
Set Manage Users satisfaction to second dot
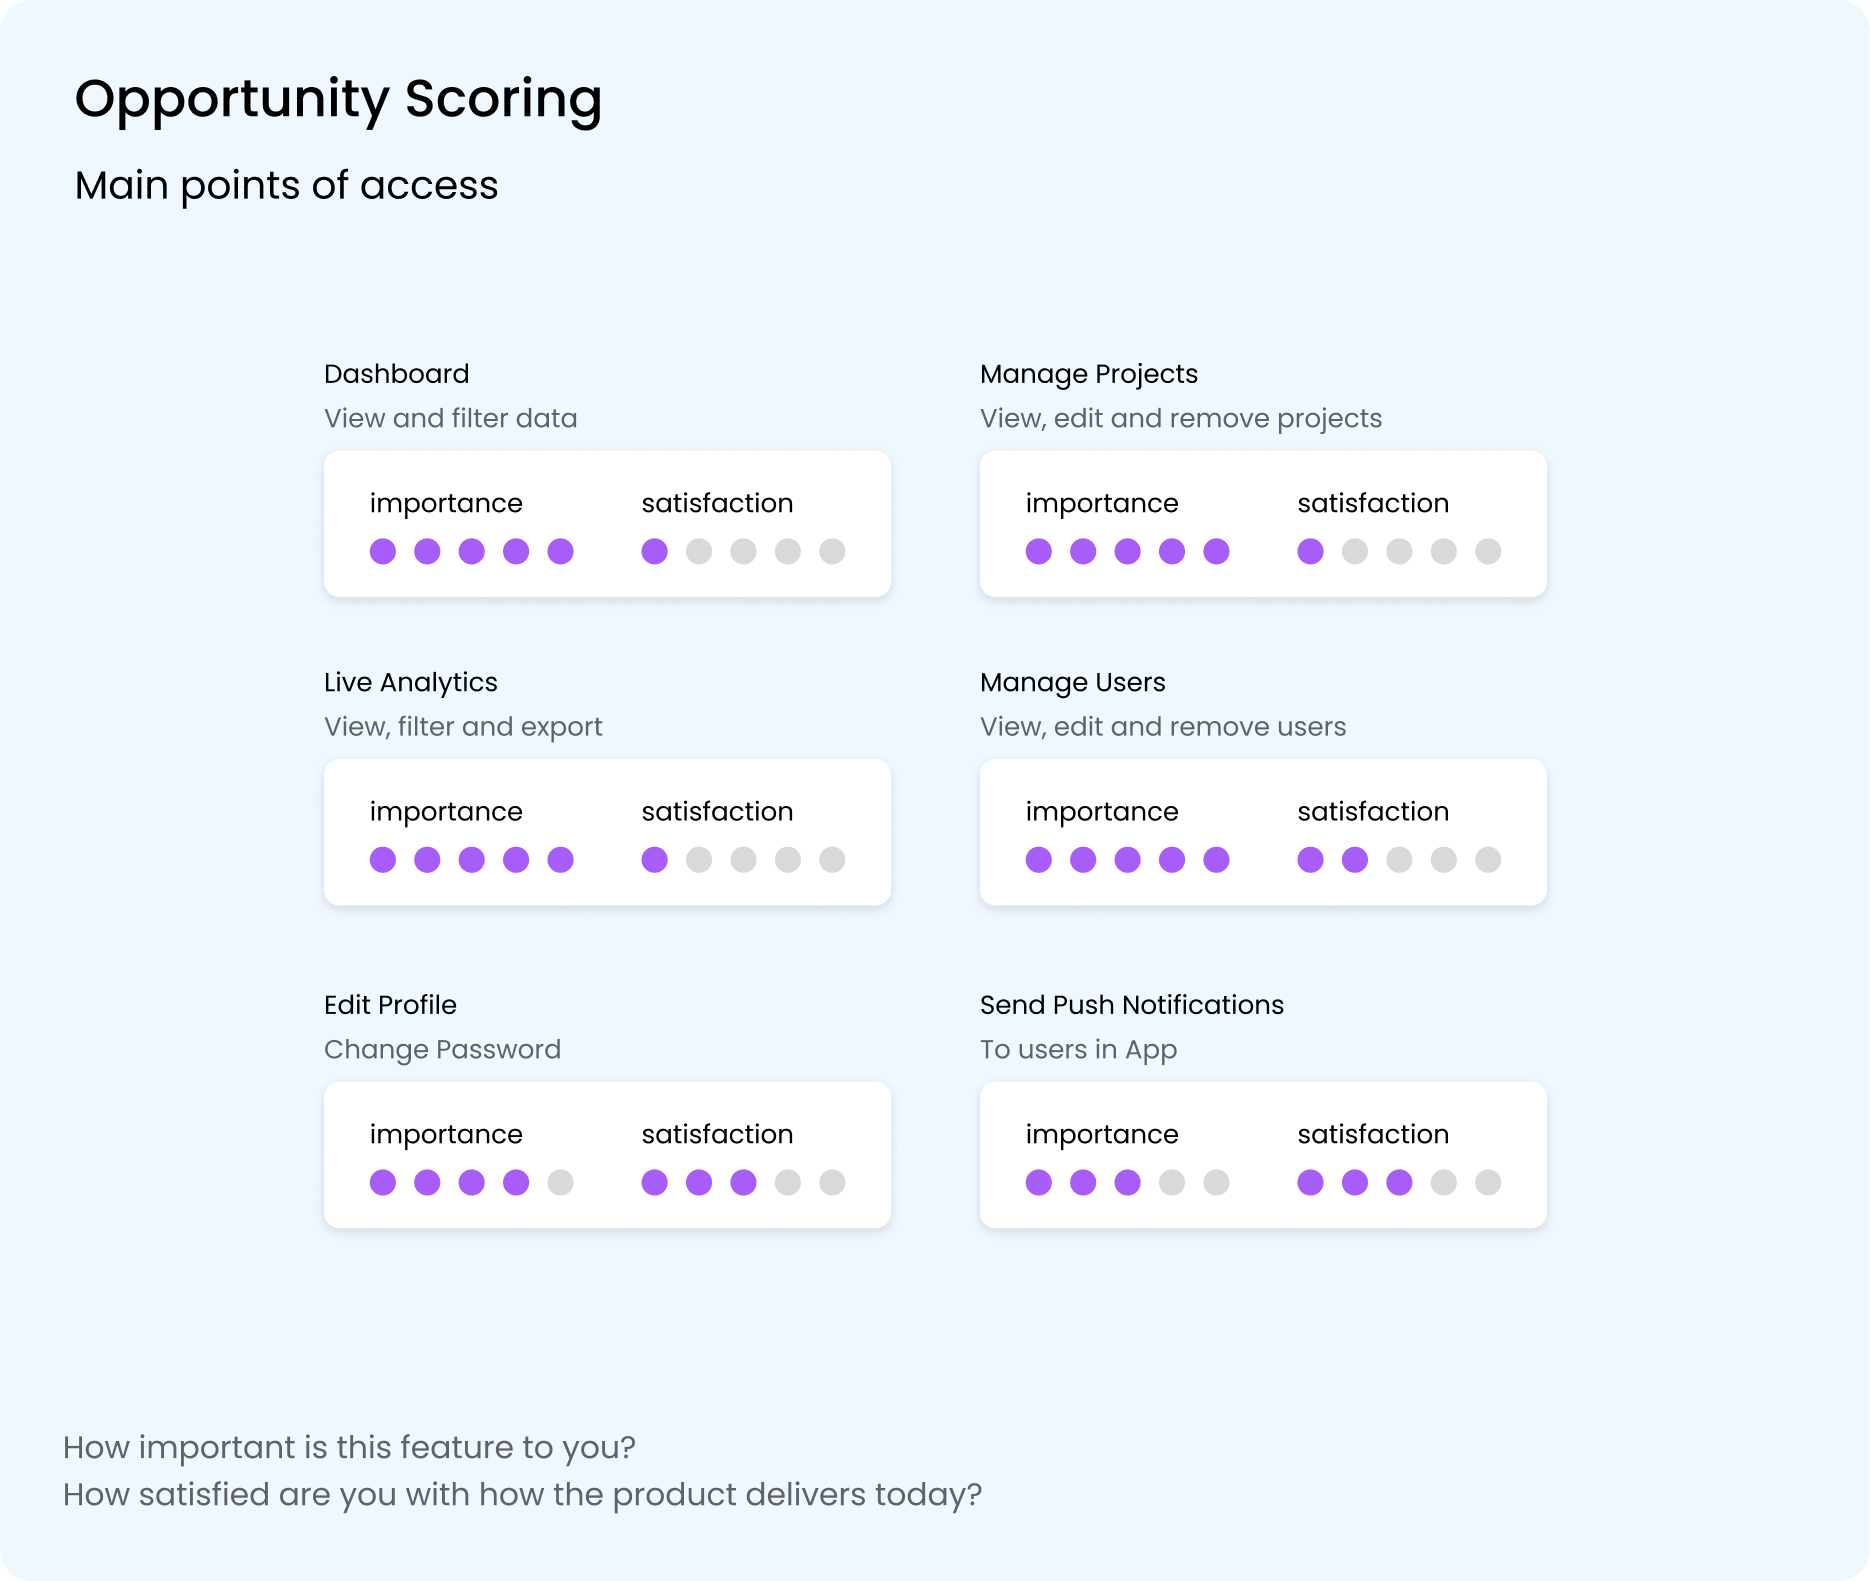pyautogui.click(x=1355, y=860)
